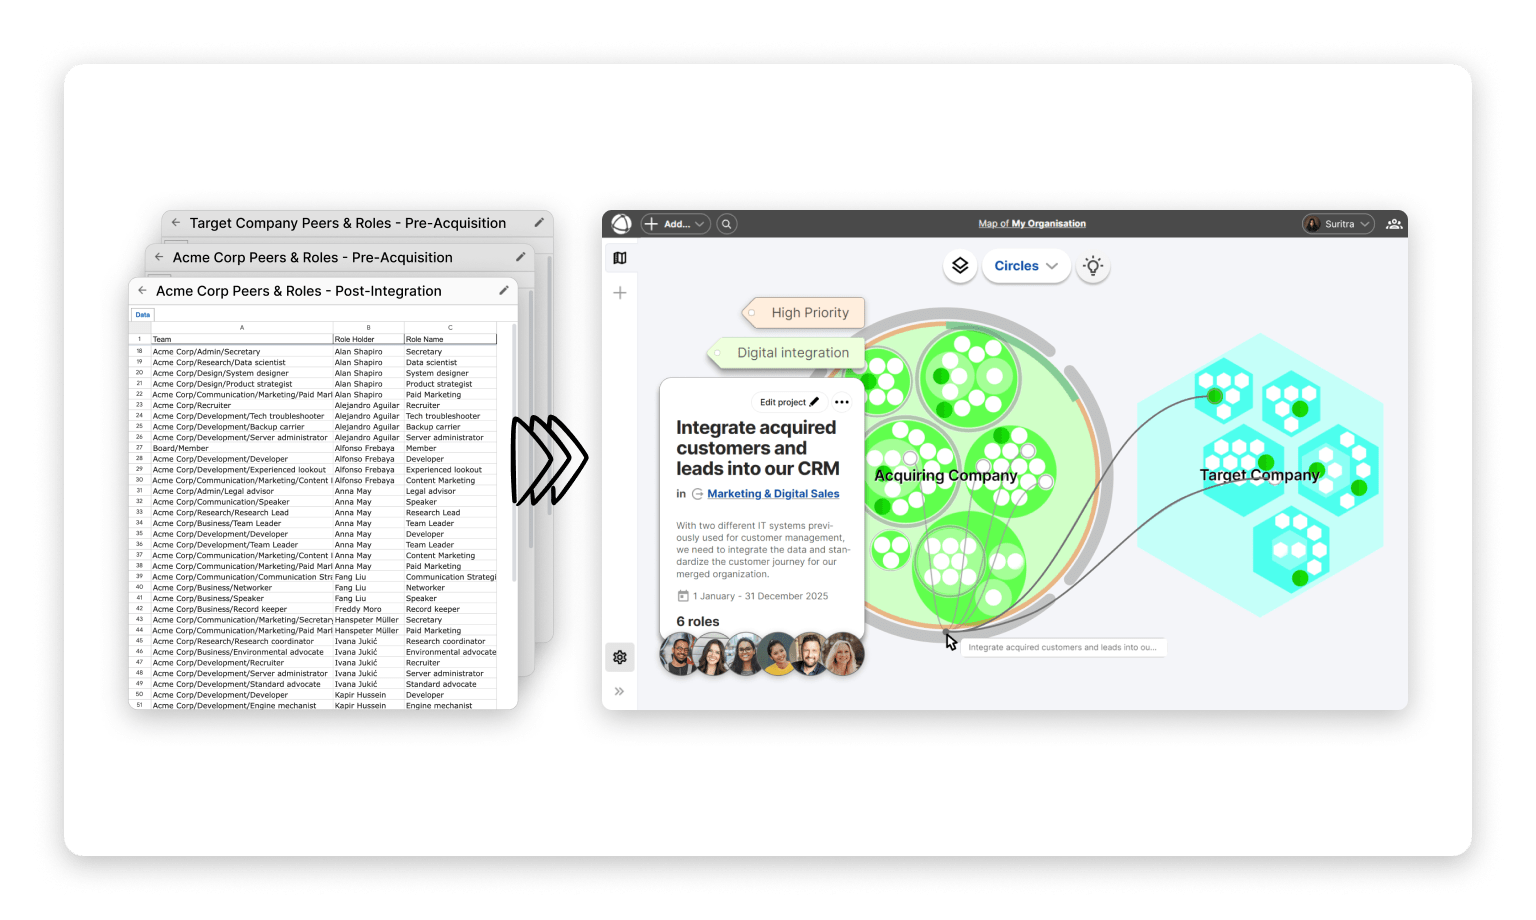
Task: Click the plus icon in the left sidebar
Action: [x=620, y=293]
